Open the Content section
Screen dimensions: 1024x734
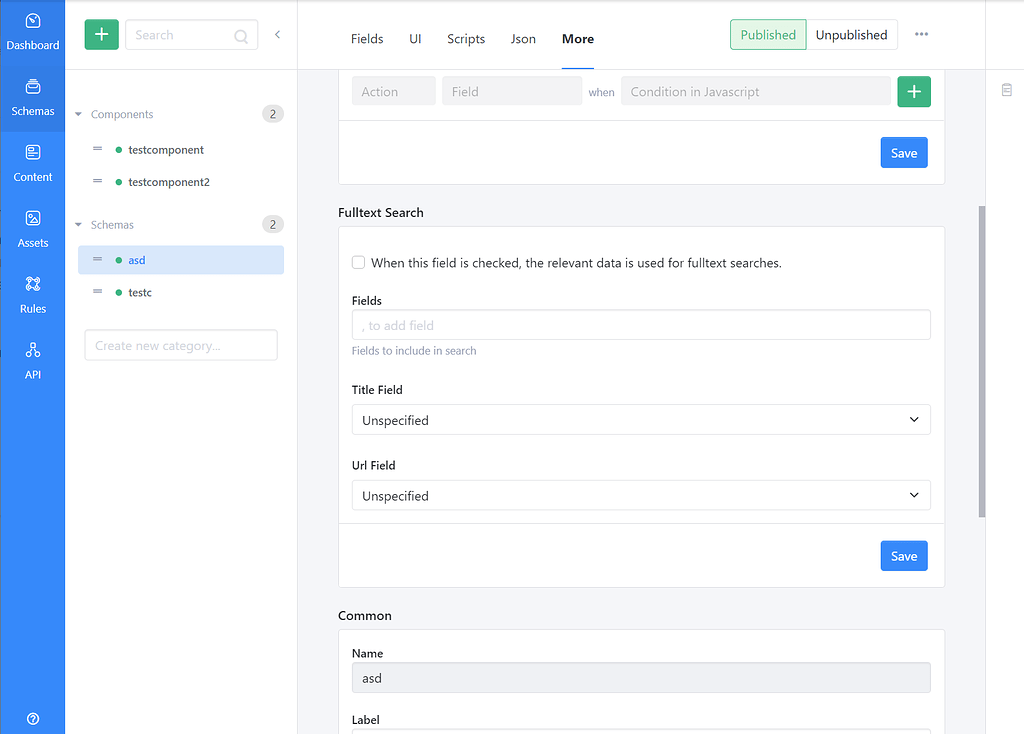[x=33, y=162]
